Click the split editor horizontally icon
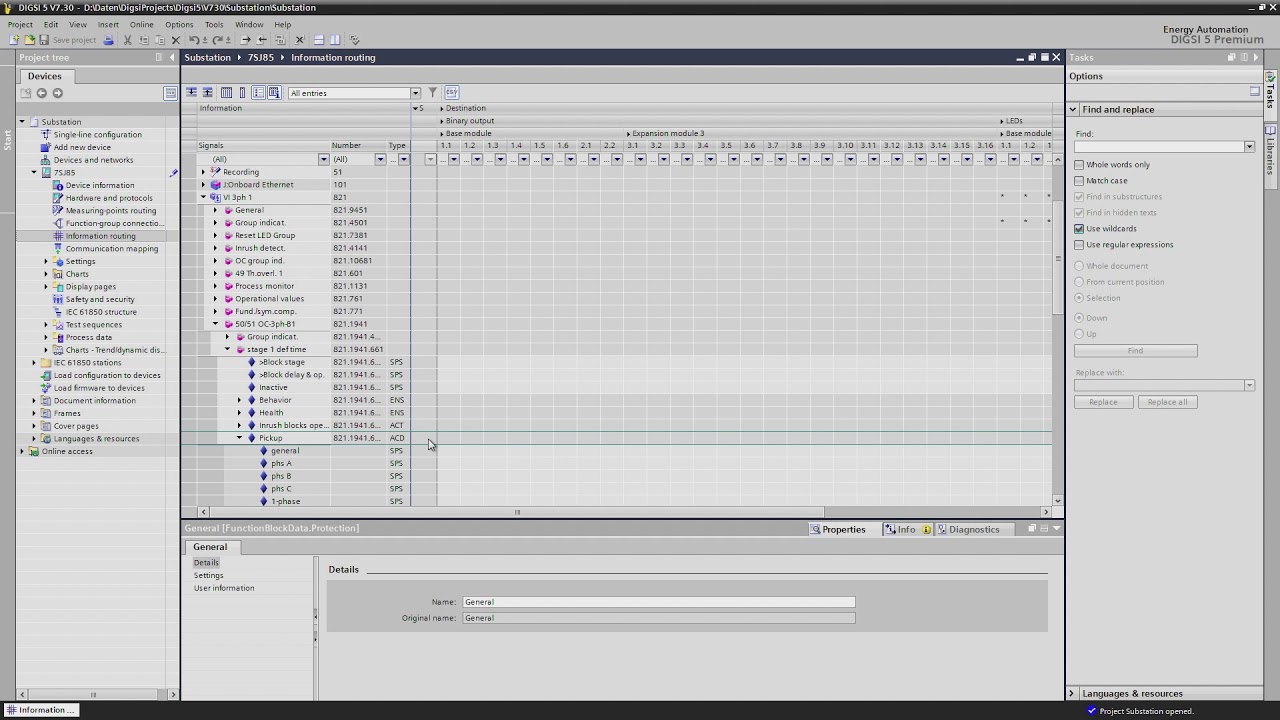 318,40
